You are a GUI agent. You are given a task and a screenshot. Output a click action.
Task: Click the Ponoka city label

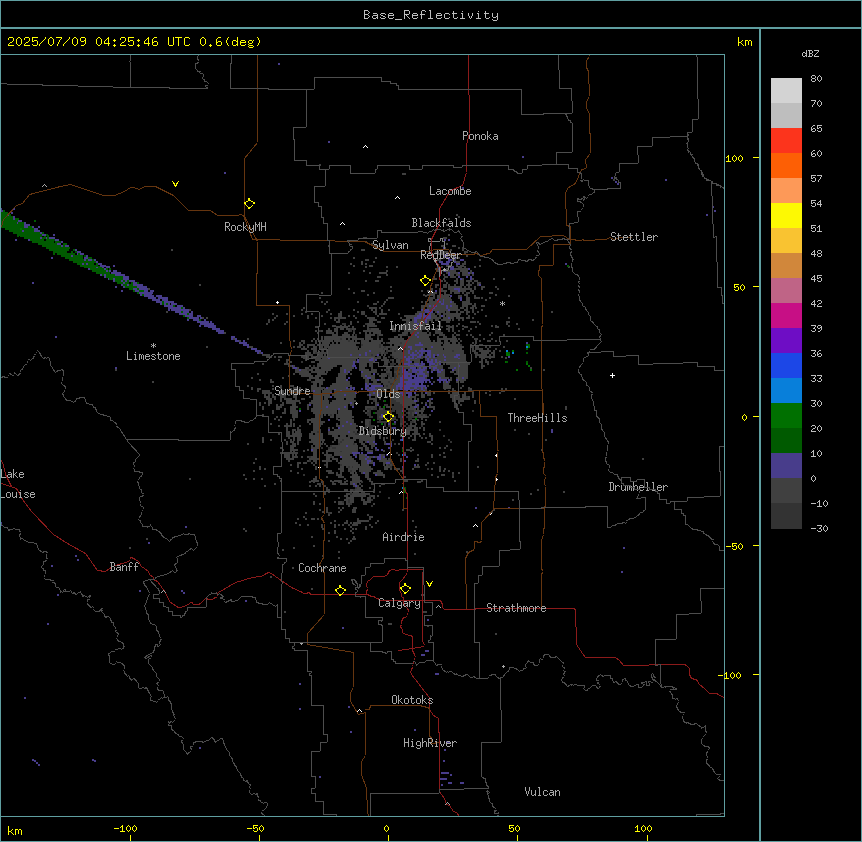pyautogui.click(x=480, y=136)
